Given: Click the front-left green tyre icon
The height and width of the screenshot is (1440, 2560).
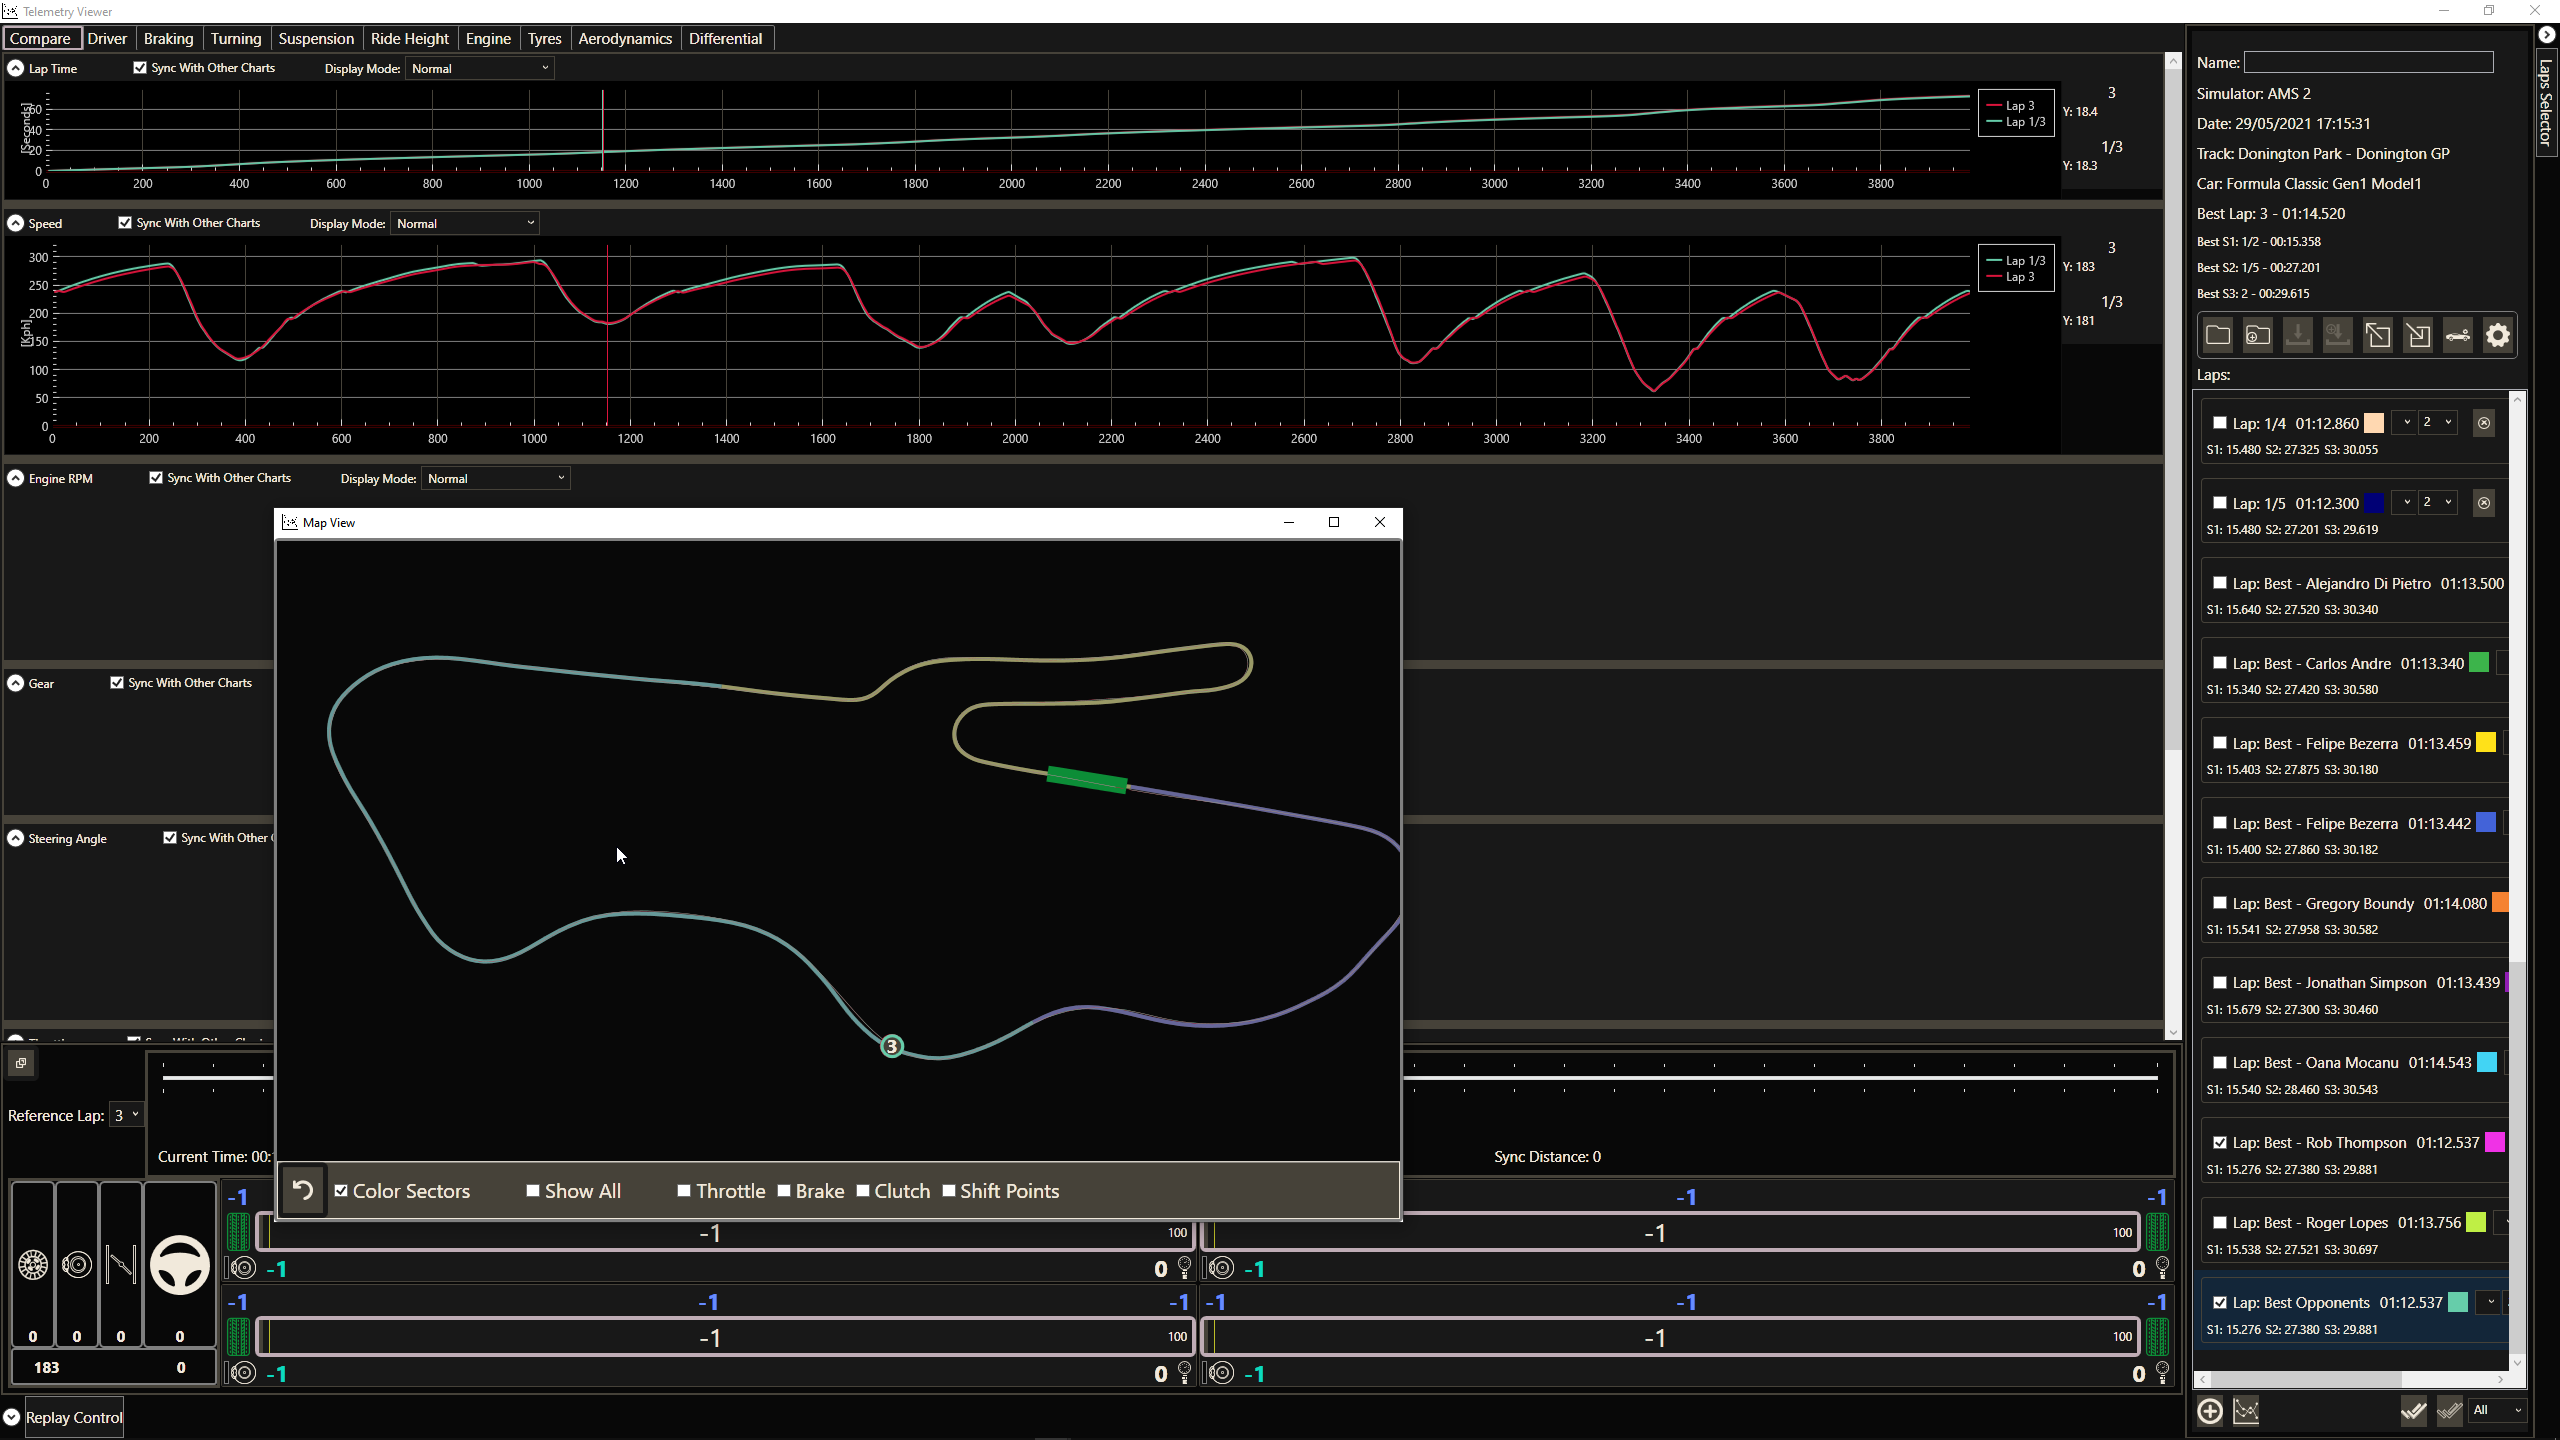Looking at the screenshot, I should click(x=238, y=1232).
